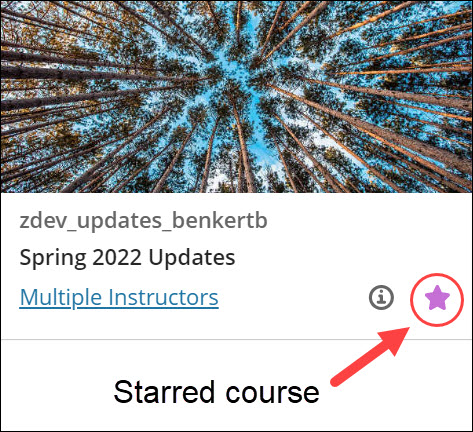Open course info via the circled i icon
Viewport: 473px width, 432px height.
click(381, 297)
